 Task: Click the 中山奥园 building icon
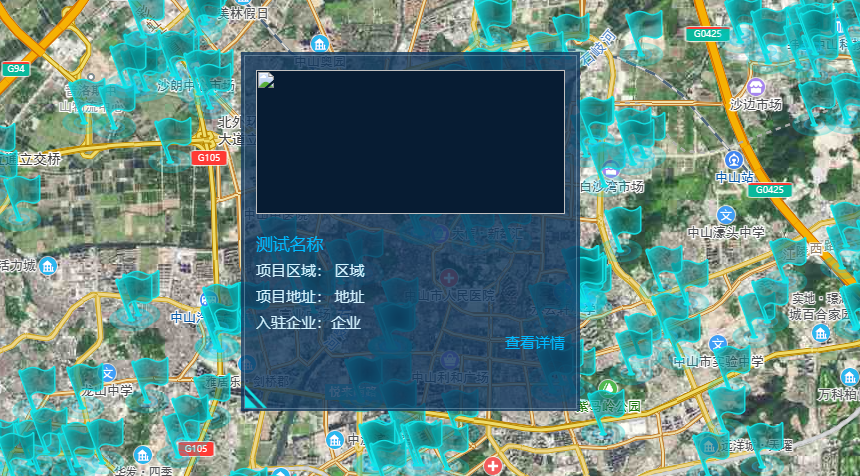click(319, 44)
